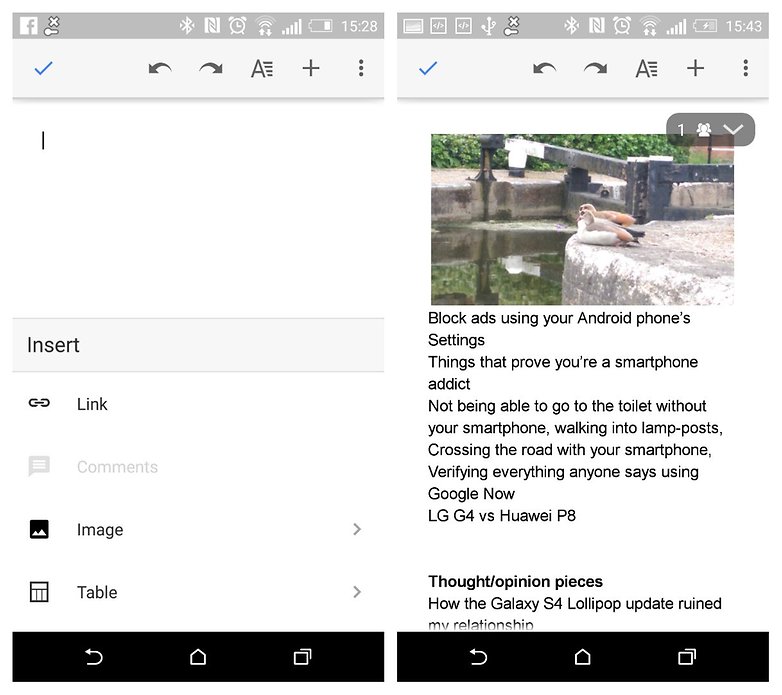Tap Android back button on right phone
Viewport: 782px width, 695px height.
pyautogui.click(x=478, y=657)
